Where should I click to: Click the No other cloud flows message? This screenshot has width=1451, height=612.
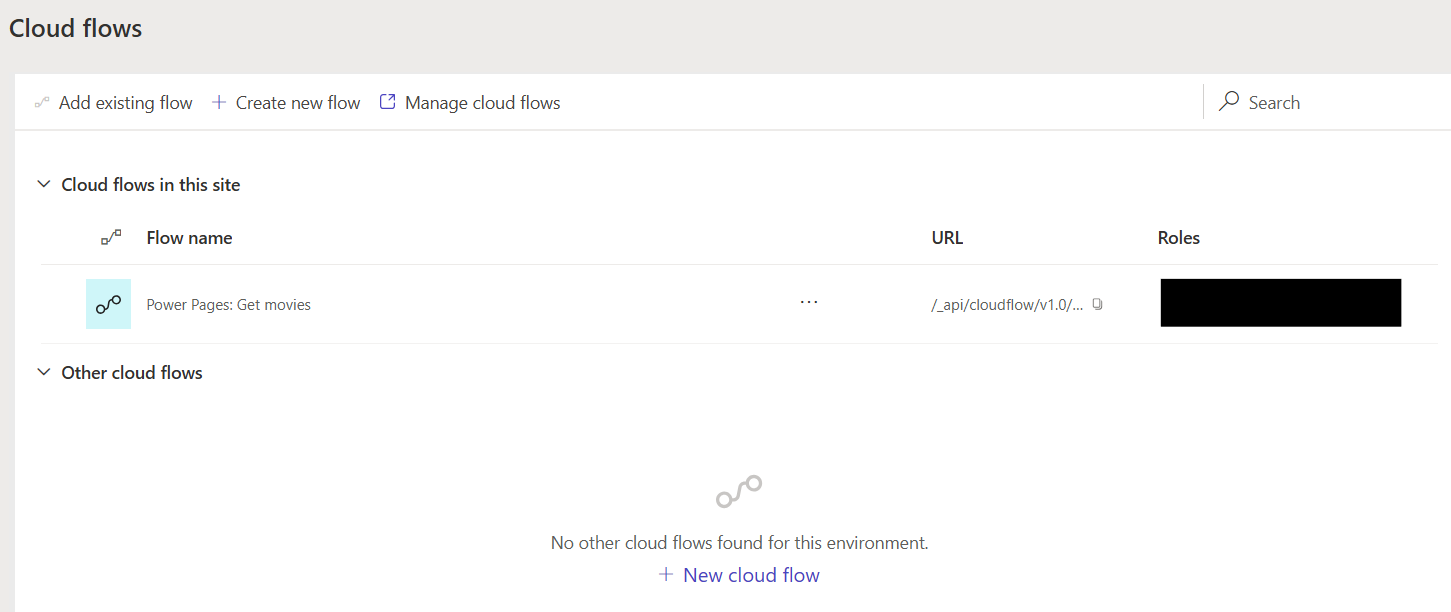pyautogui.click(x=740, y=543)
